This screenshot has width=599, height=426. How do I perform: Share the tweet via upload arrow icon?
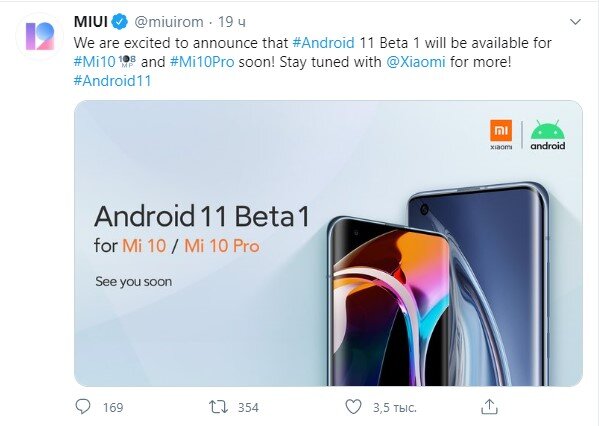[x=489, y=407]
